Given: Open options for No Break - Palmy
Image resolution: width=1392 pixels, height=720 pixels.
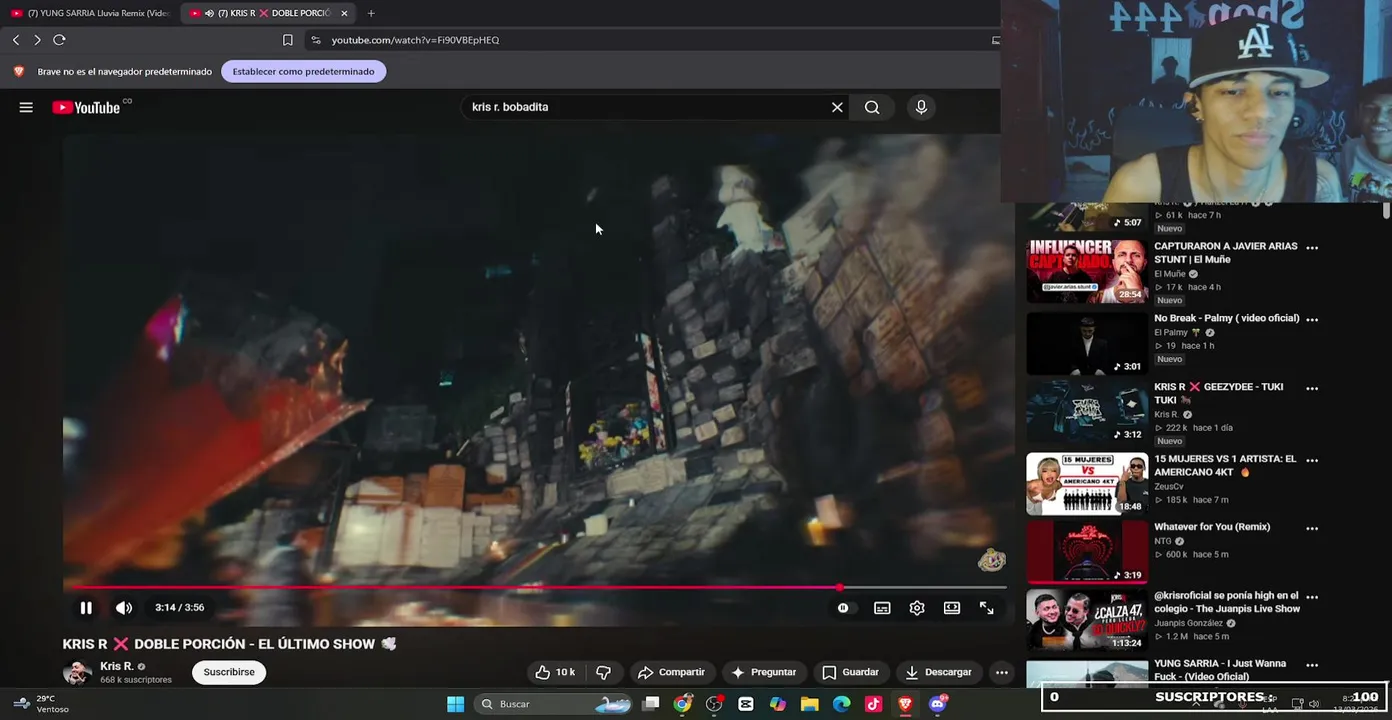Looking at the screenshot, I should (1312, 320).
